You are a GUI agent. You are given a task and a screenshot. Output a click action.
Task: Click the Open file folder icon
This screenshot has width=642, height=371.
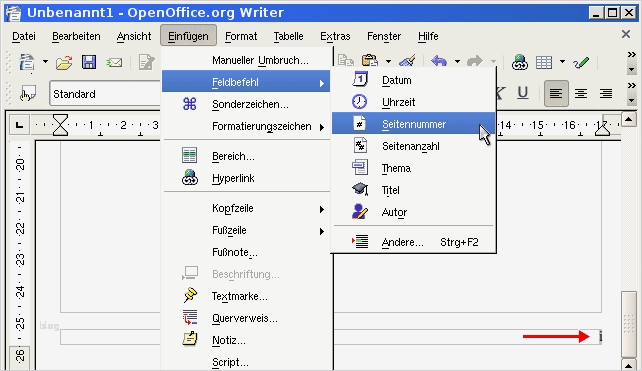point(64,63)
